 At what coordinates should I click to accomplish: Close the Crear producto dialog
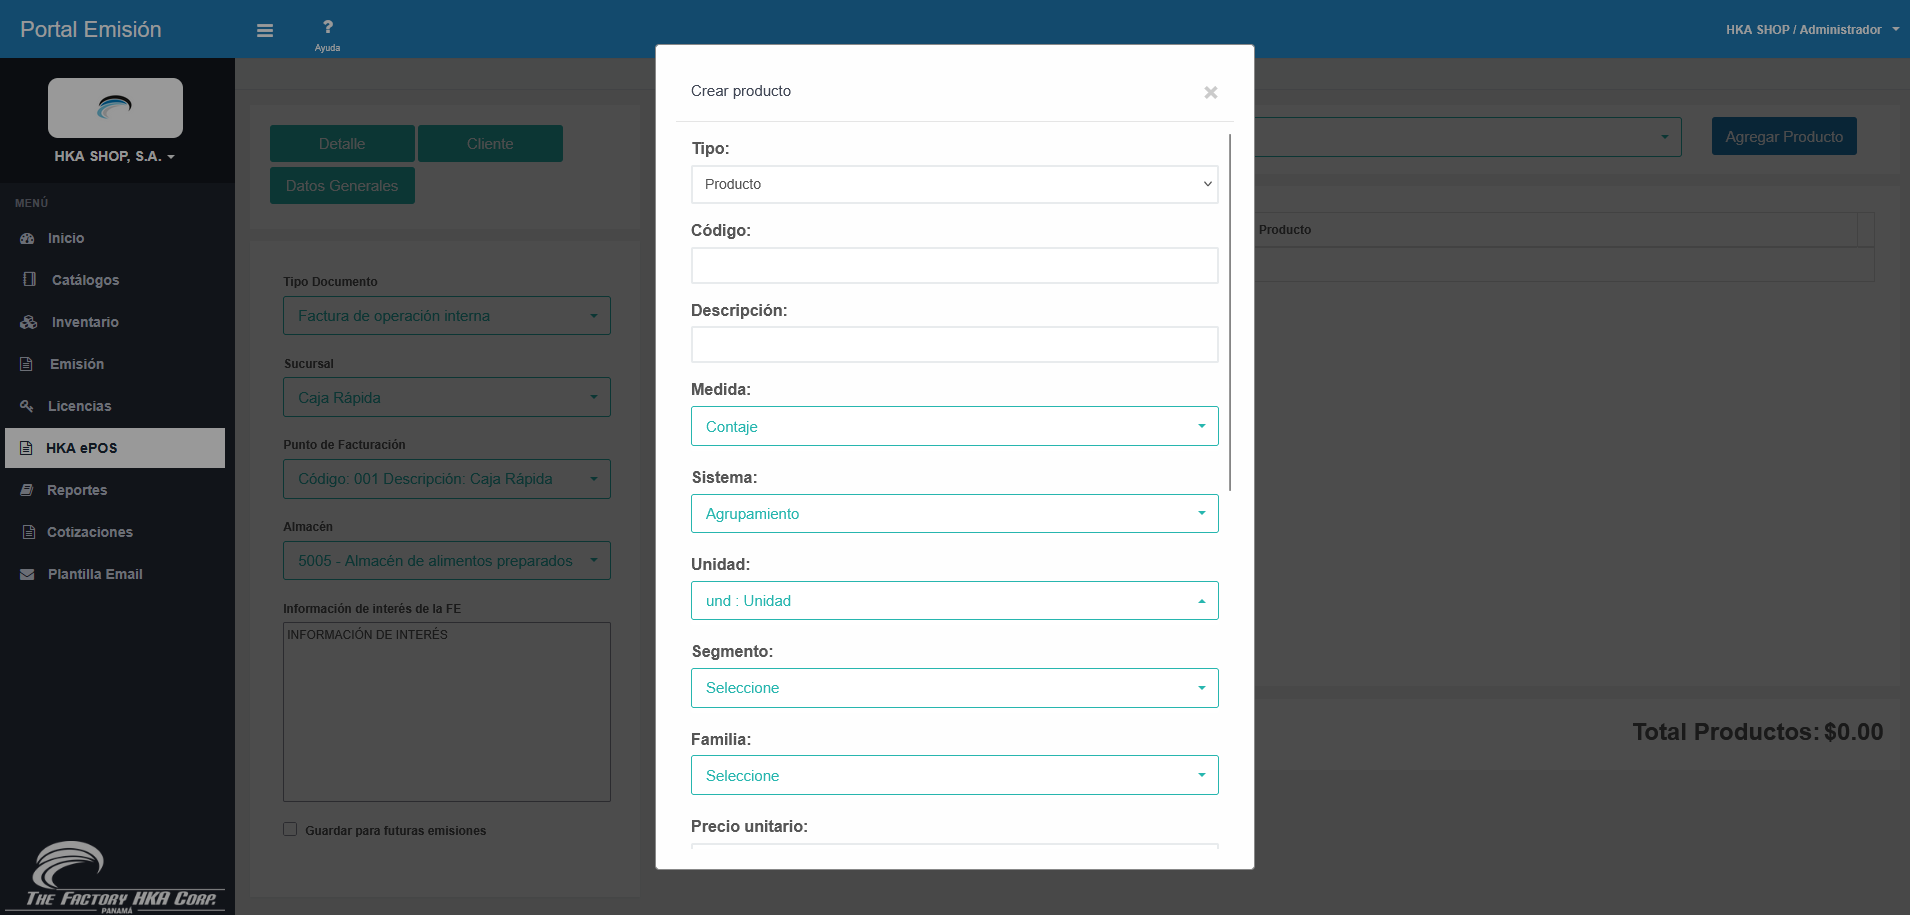pyautogui.click(x=1210, y=93)
